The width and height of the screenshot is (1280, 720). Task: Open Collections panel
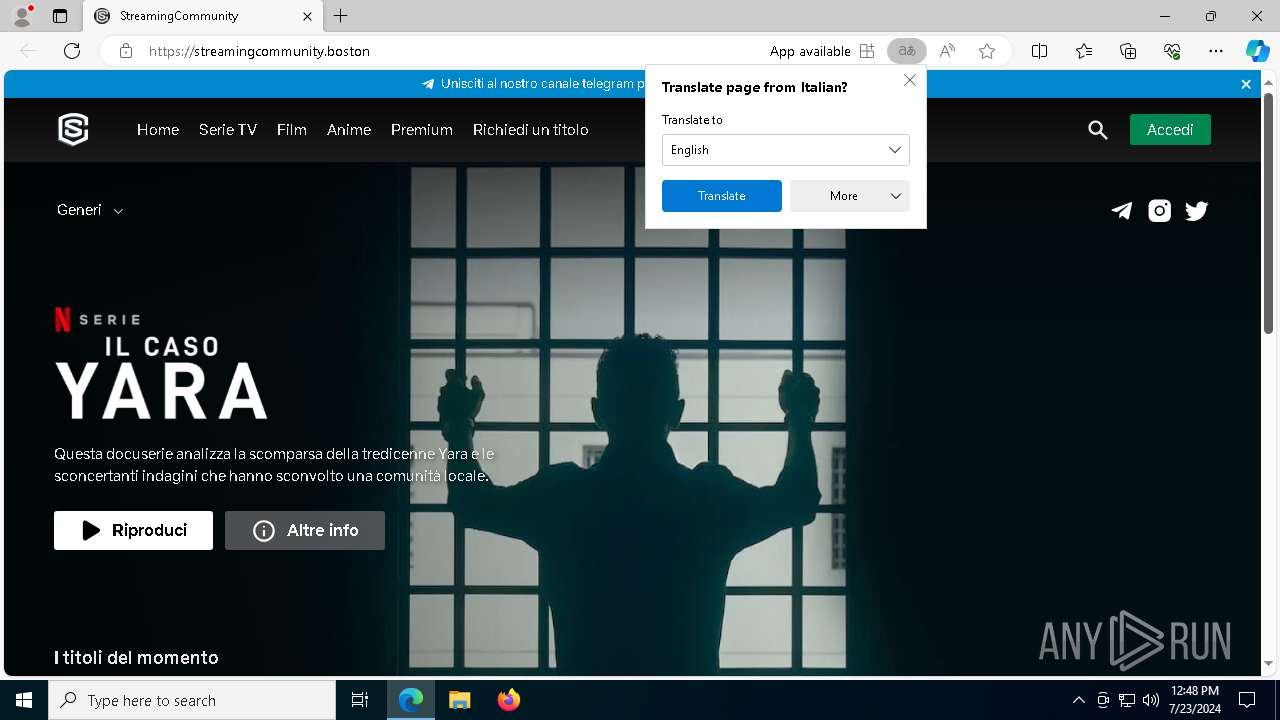point(1128,51)
